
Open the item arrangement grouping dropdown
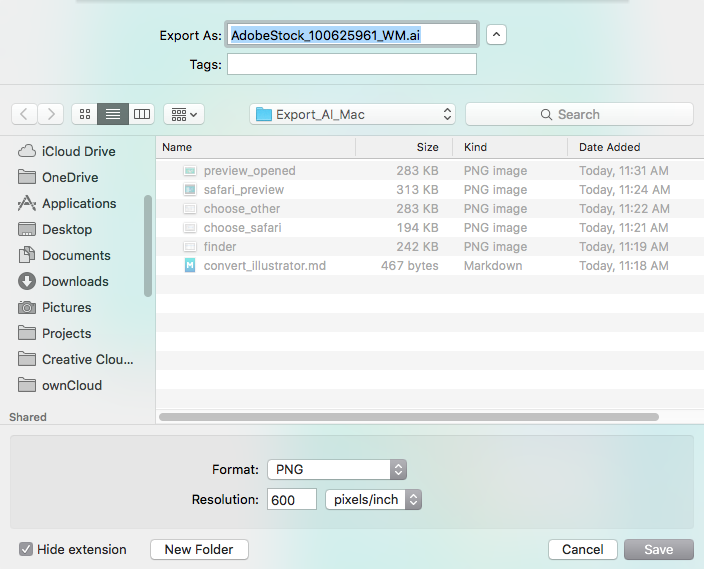pyautogui.click(x=184, y=114)
